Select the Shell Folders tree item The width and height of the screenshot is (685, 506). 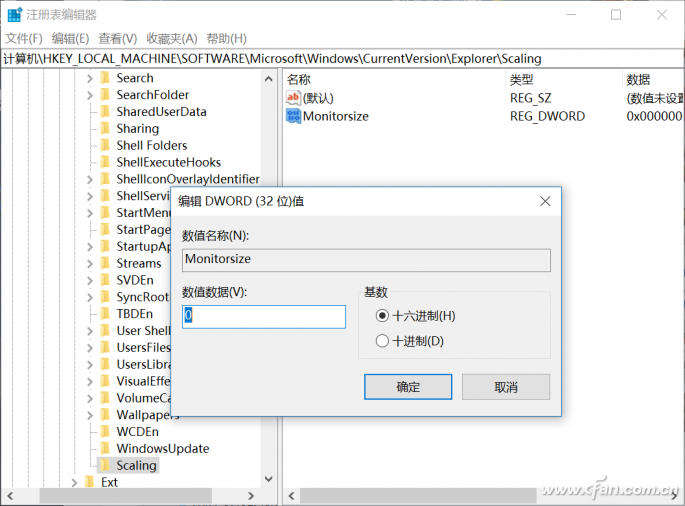coord(152,146)
